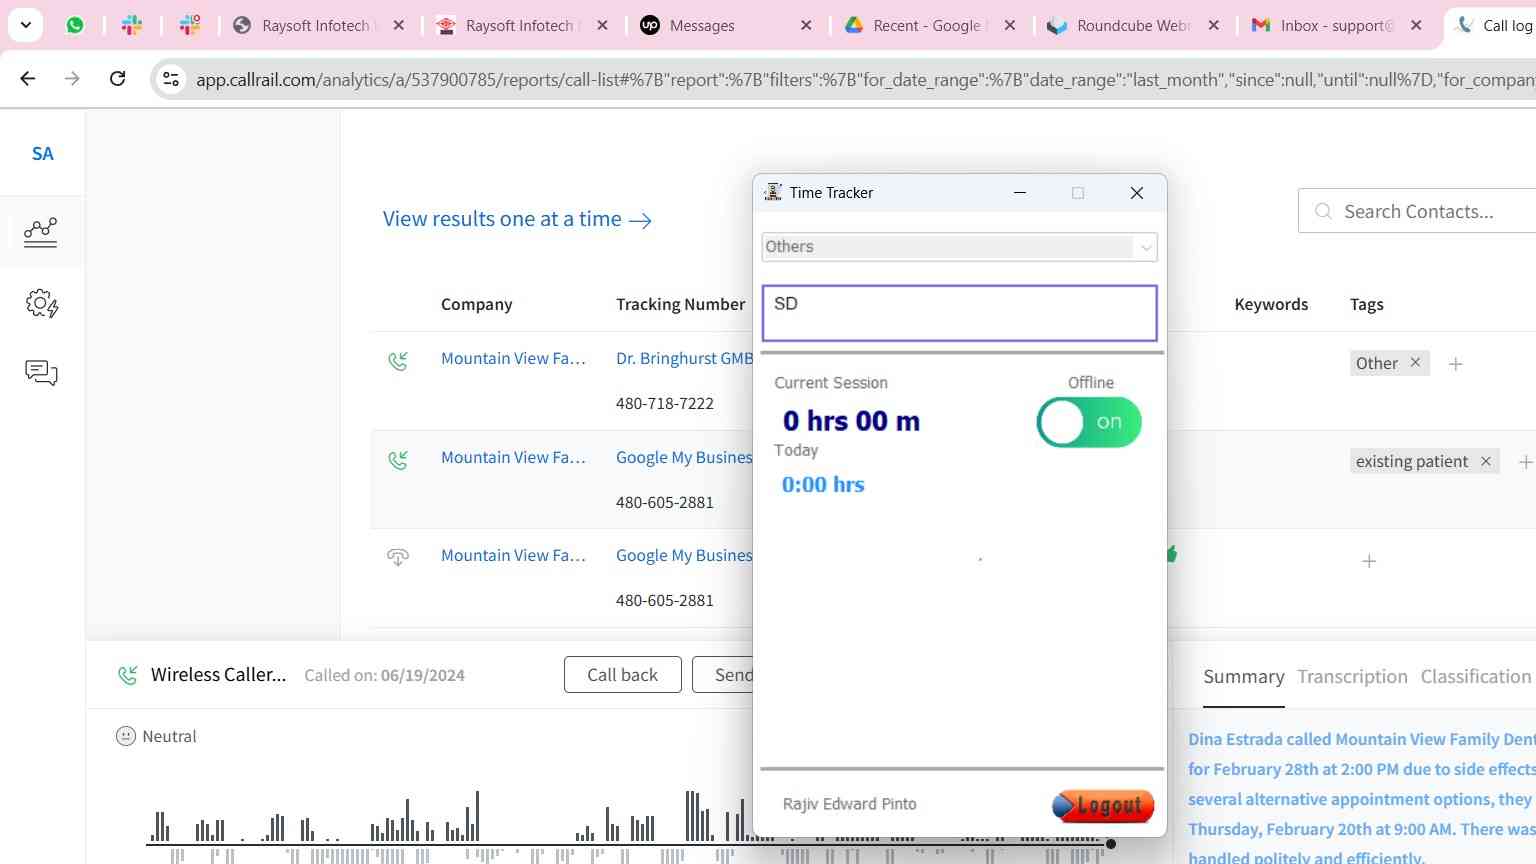
Task: Open Dr. Bringhurst GMB tracking number link
Action: (x=684, y=358)
